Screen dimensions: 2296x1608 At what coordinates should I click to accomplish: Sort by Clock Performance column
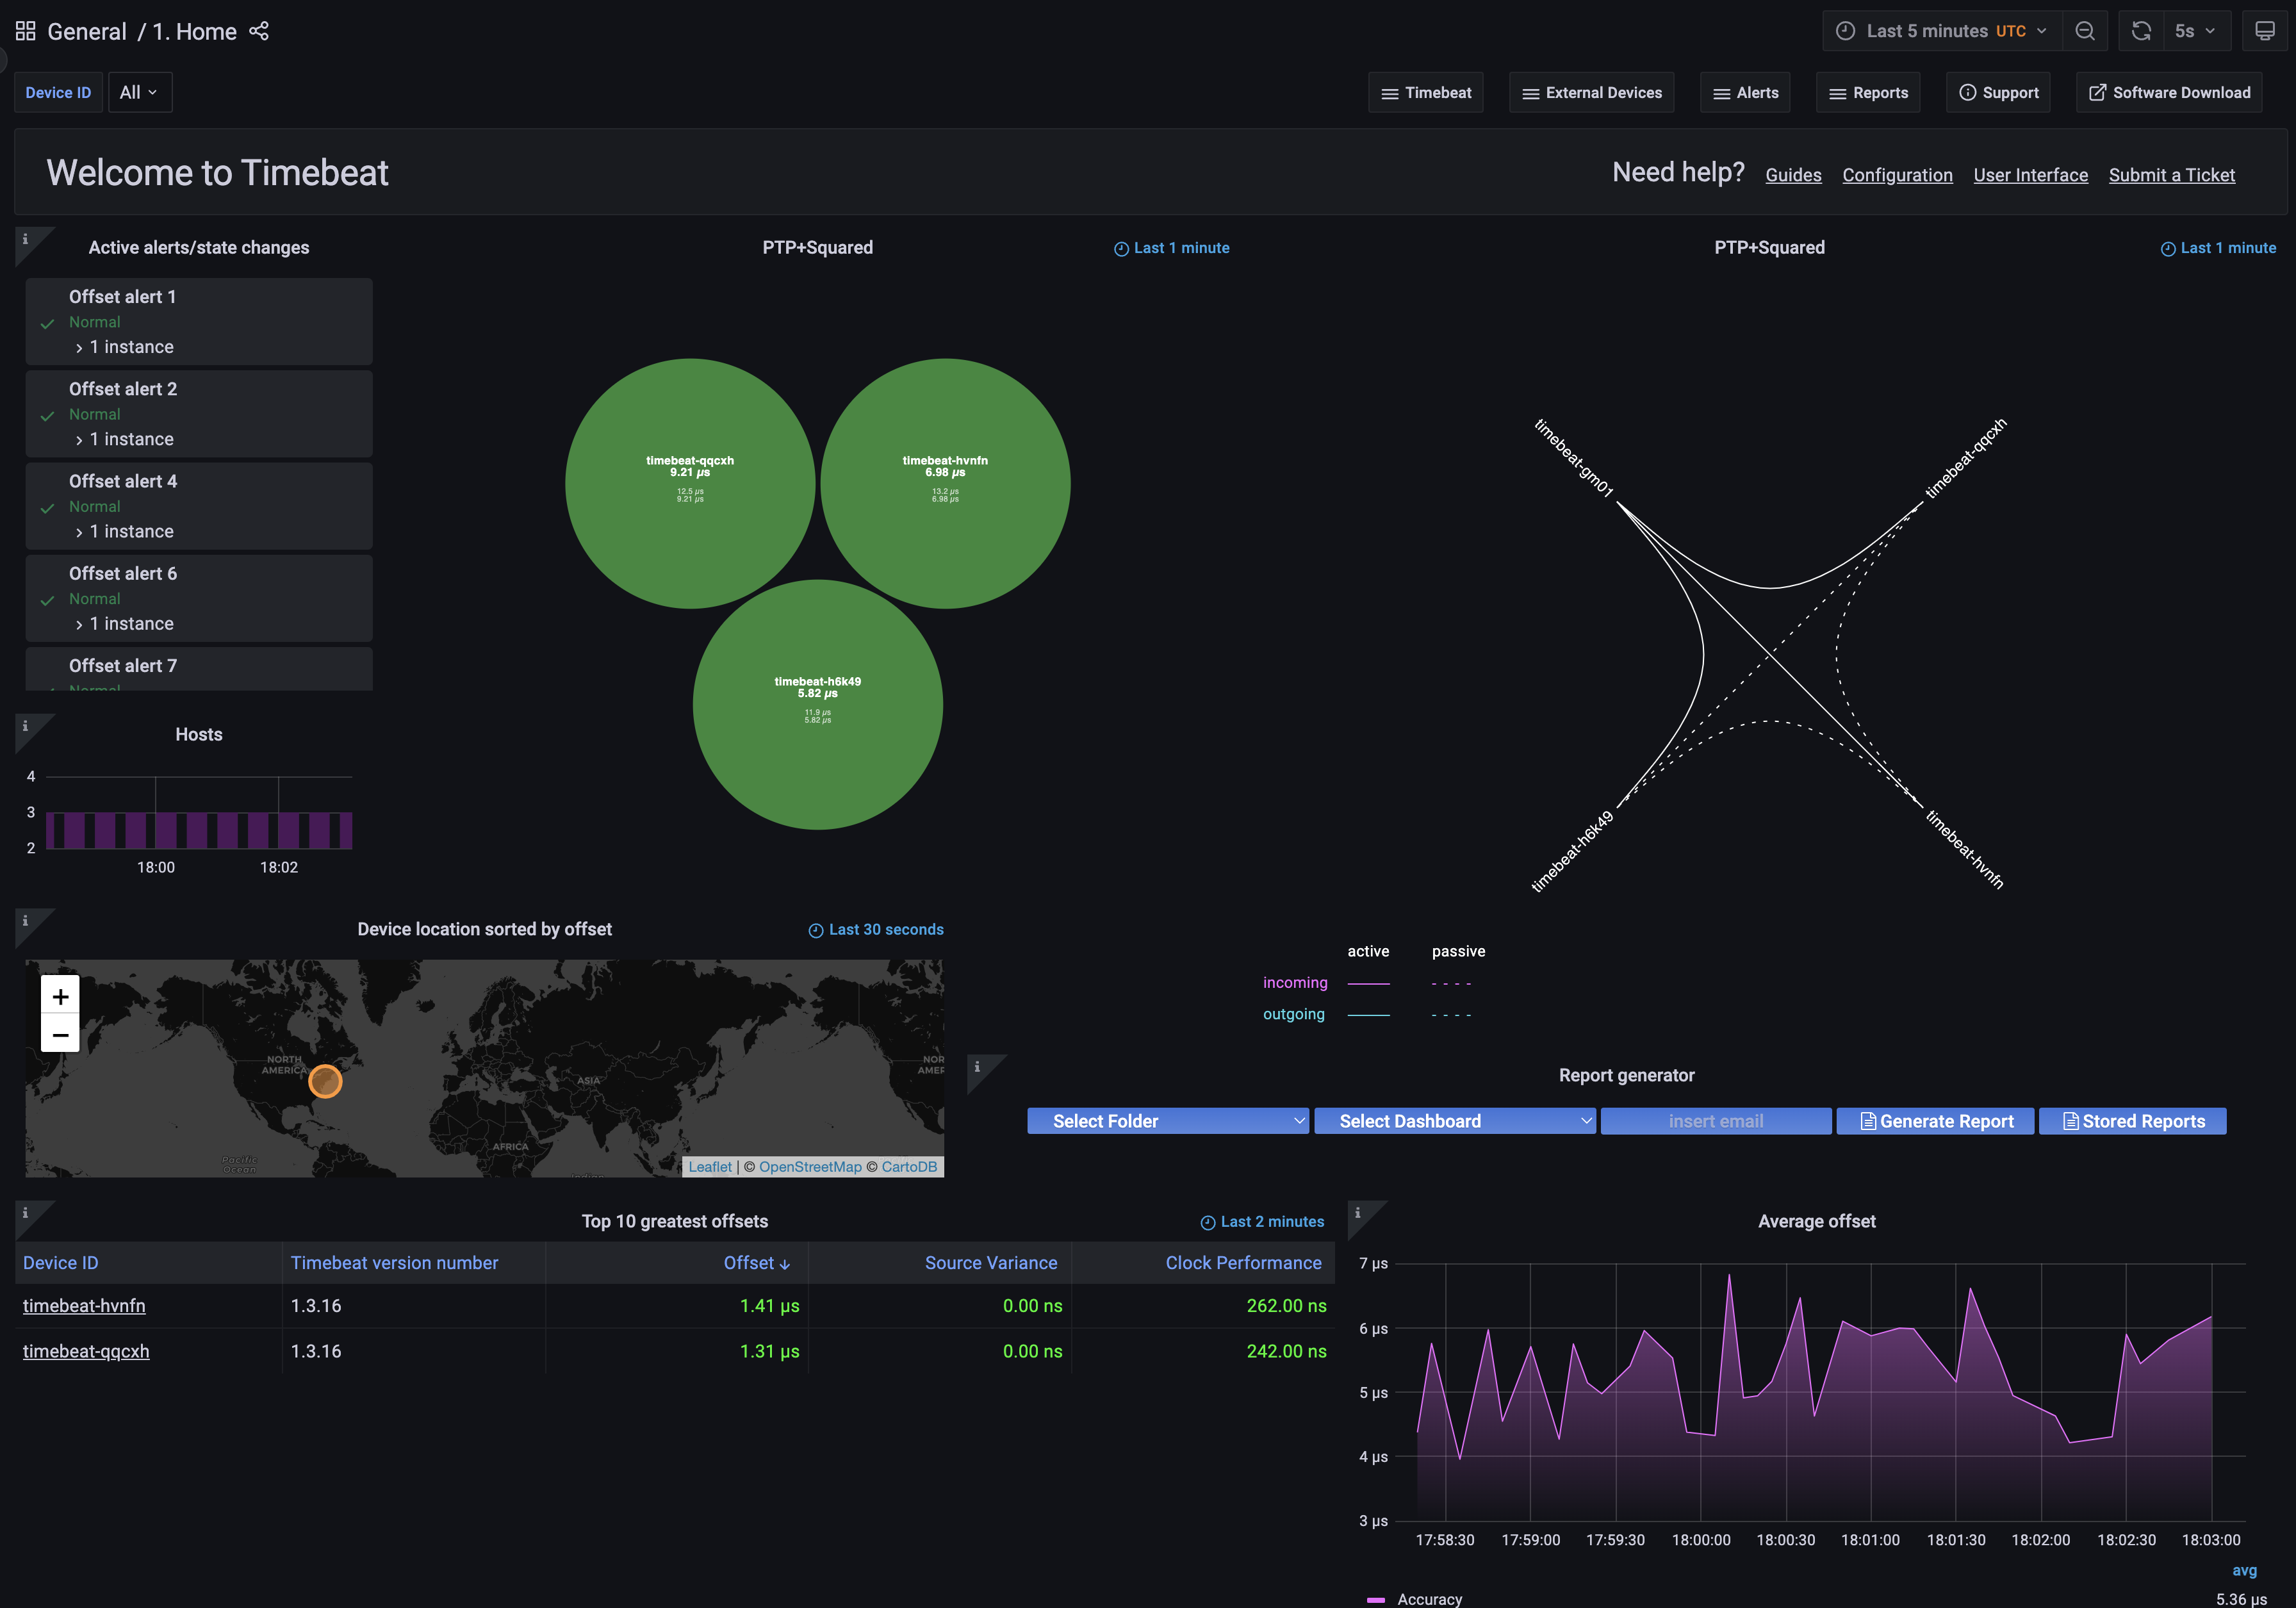click(x=1243, y=1263)
